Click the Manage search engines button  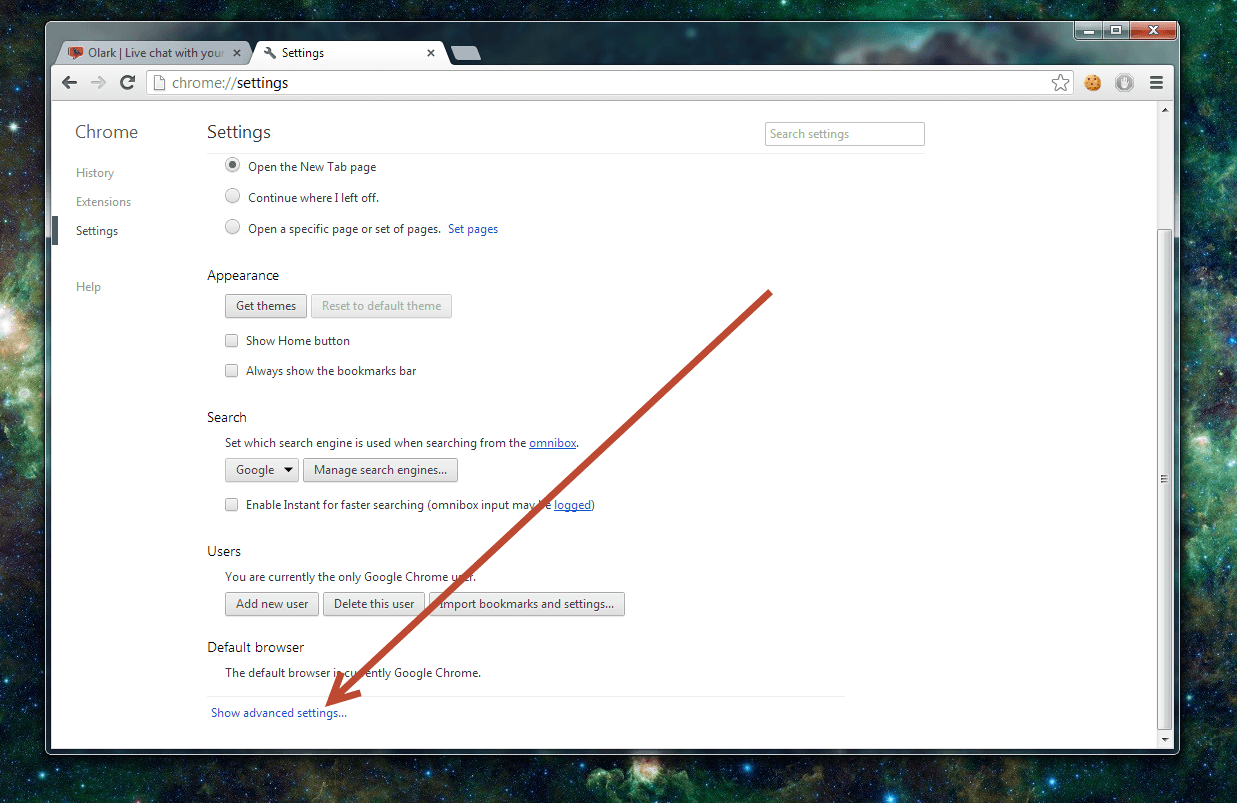pos(380,470)
